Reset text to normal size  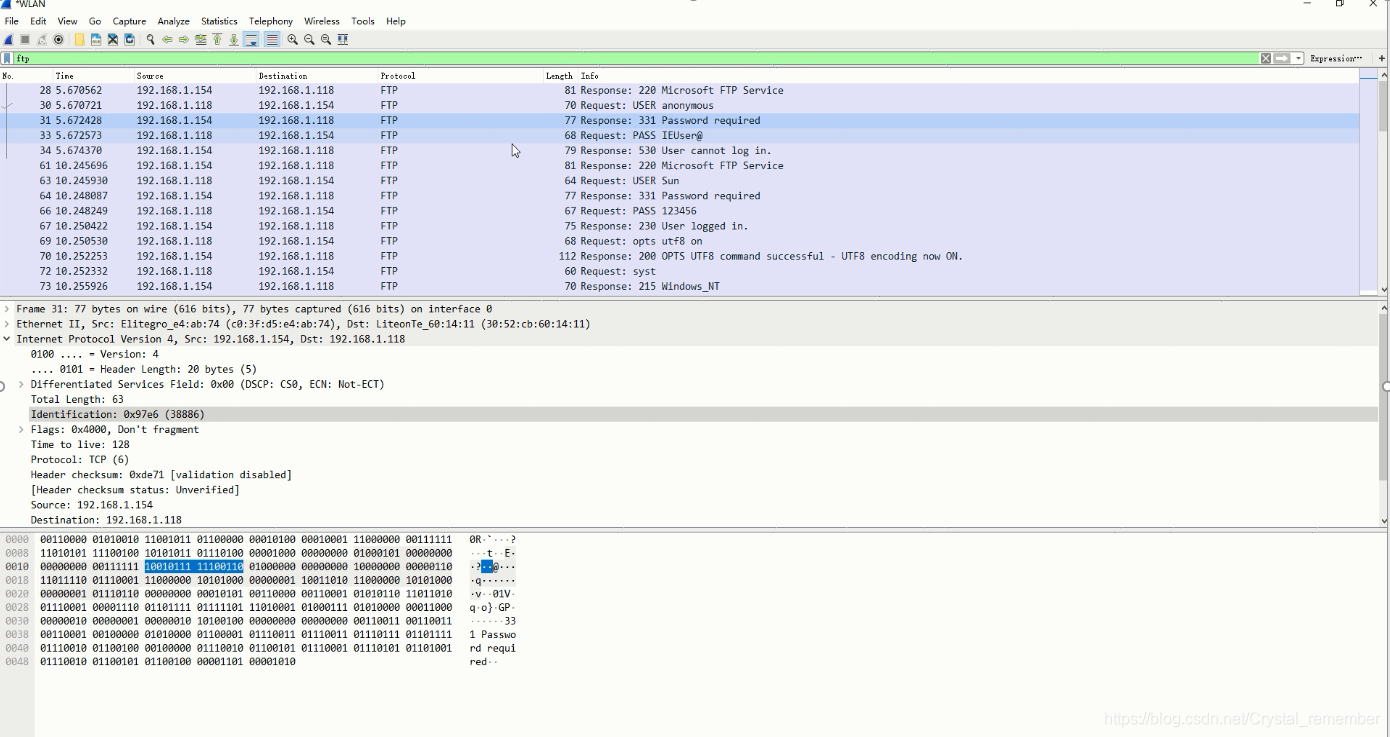[x=326, y=40]
